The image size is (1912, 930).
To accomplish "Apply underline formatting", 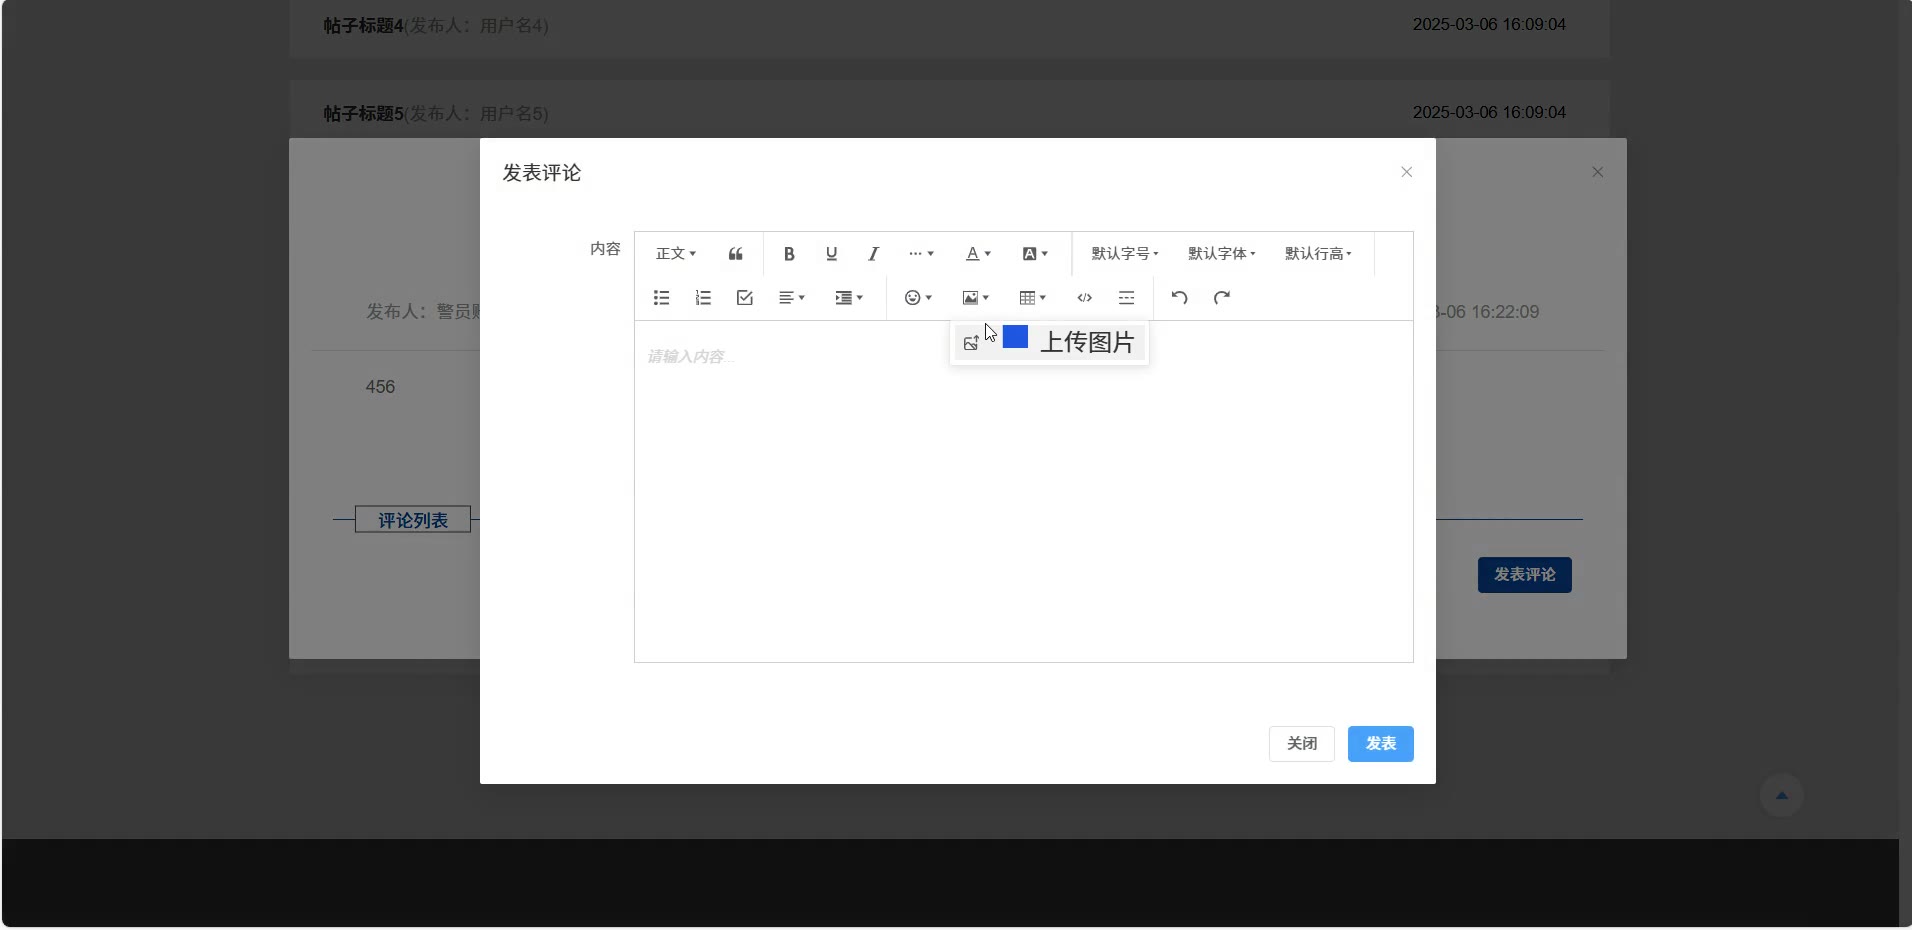I will point(831,254).
